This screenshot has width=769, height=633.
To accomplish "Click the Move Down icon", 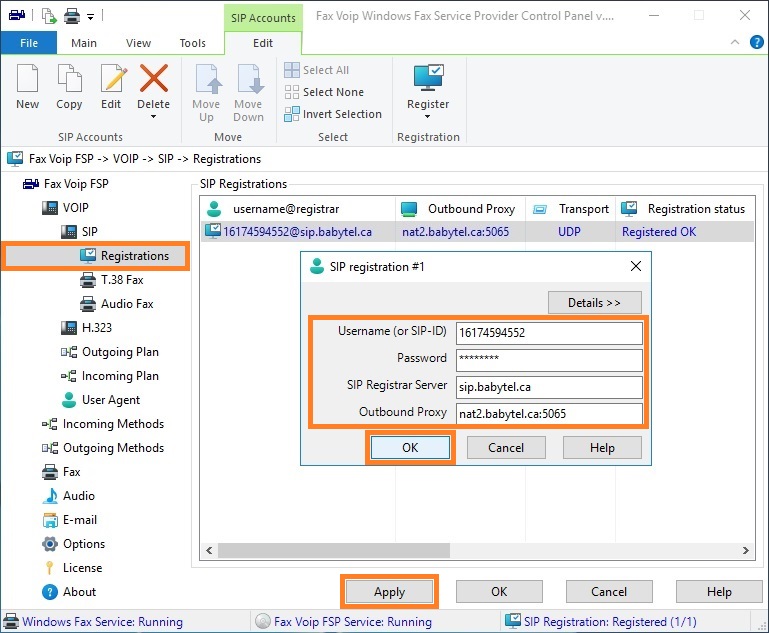I will (249, 78).
